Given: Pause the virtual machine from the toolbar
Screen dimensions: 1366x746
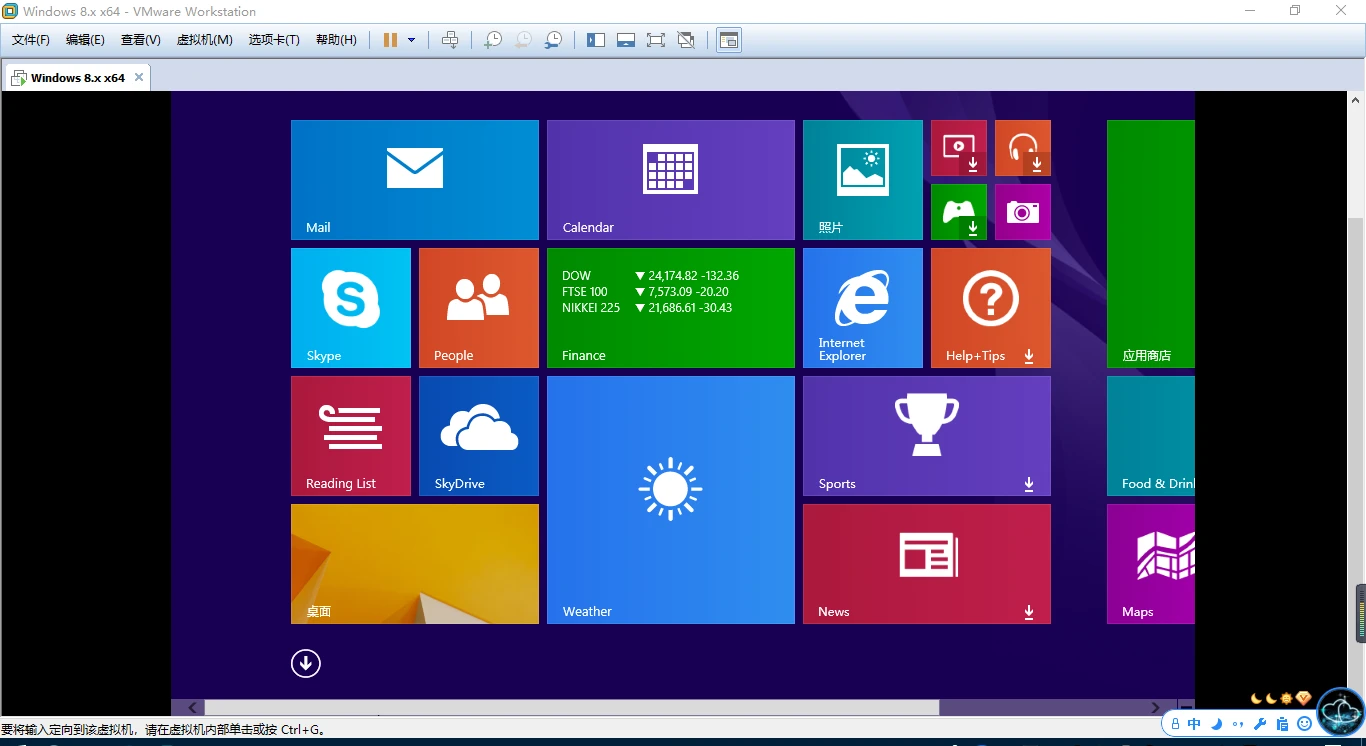Looking at the screenshot, I should 390,40.
